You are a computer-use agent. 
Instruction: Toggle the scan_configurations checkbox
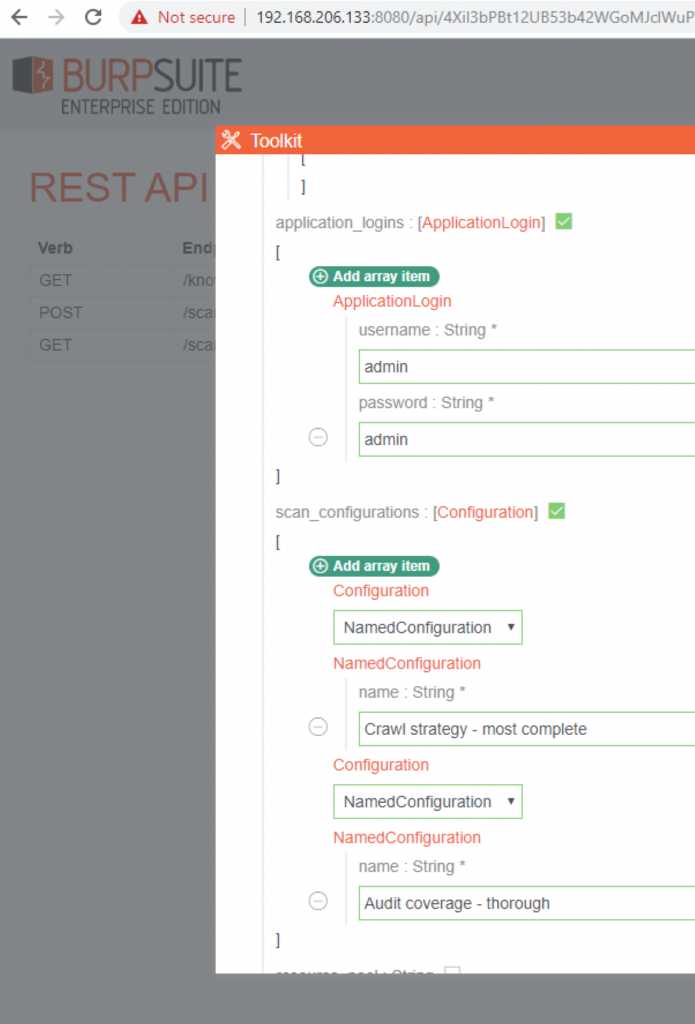pos(556,511)
